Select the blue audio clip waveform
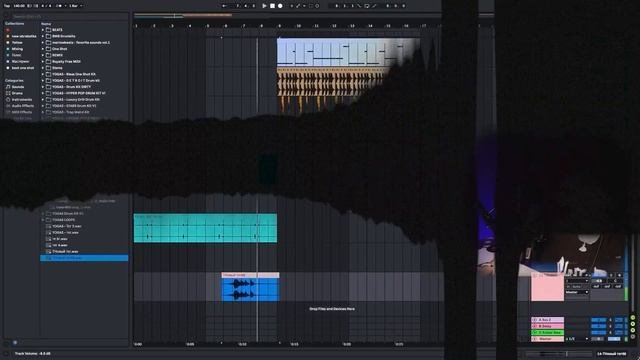Image resolution: width=640 pixels, height=360 pixels. coord(250,290)
